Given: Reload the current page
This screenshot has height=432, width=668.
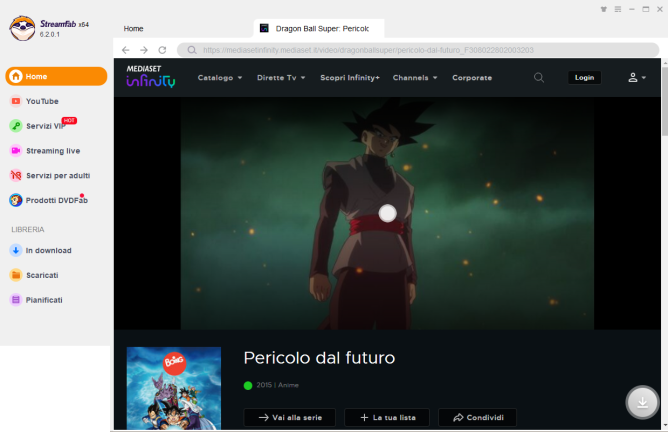Looking at the screenshot, I should click(x=162, y=50).
